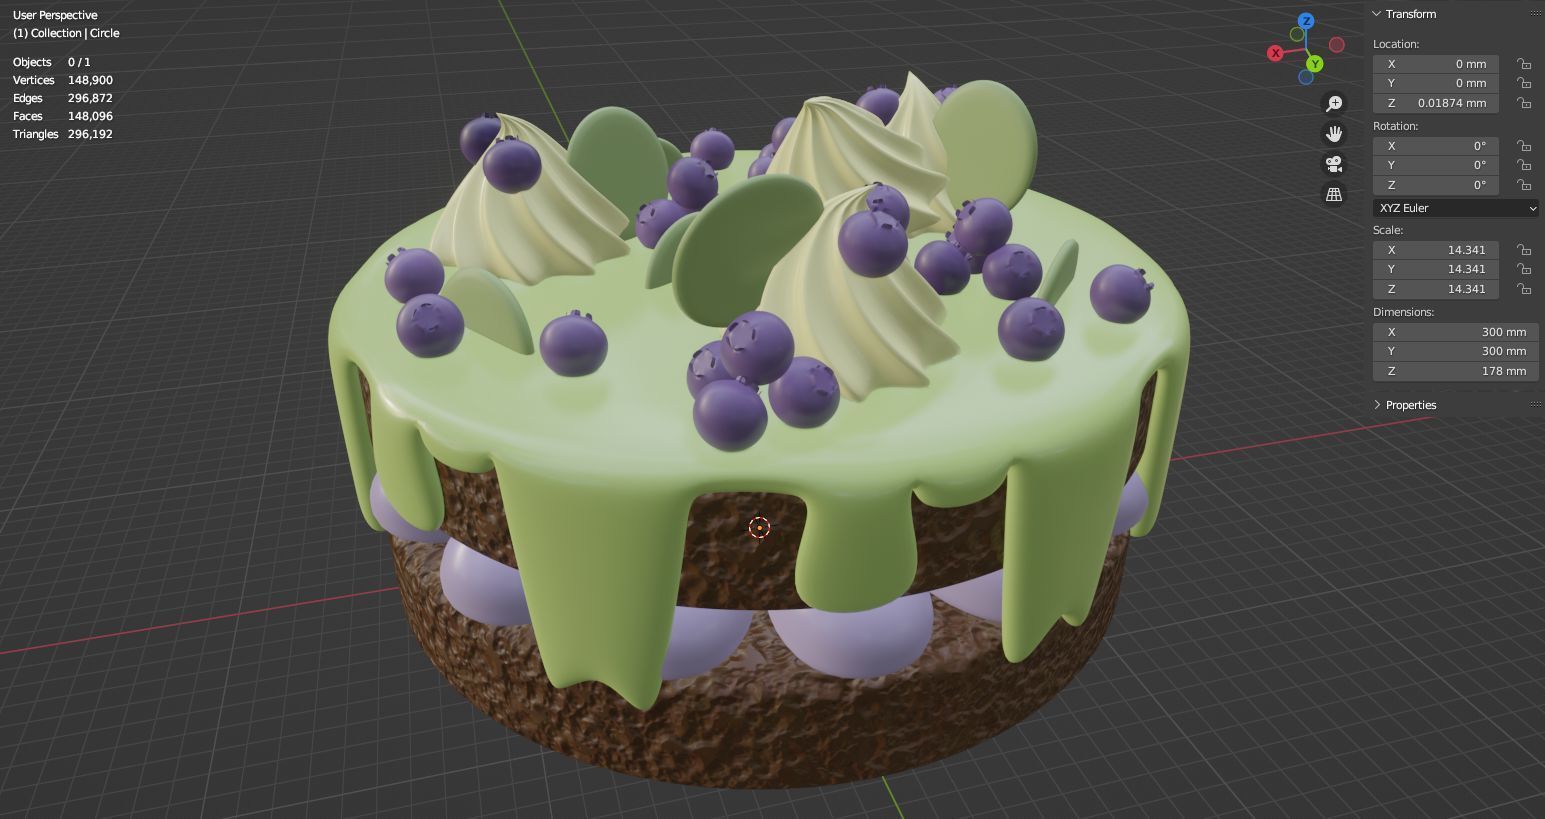Click the red X axis on gizmo

(x=1275, y=53)
